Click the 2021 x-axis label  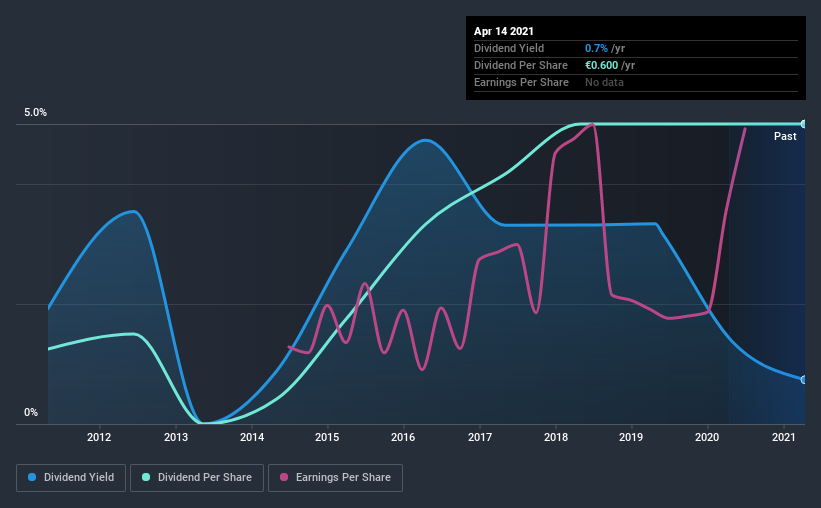[x=784, y=437]
